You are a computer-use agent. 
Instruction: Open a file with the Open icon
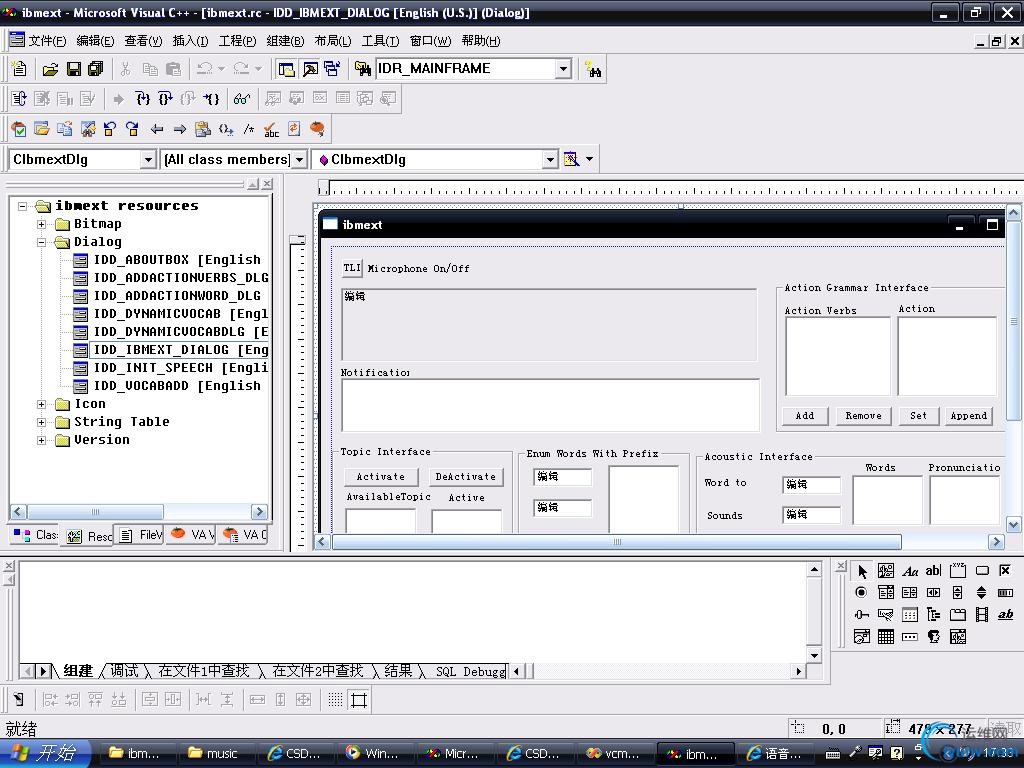tap(50, 69)
